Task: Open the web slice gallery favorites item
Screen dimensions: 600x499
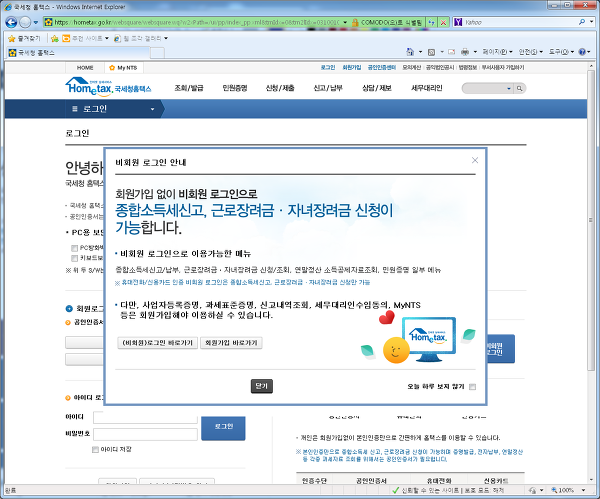Action: point(141,38)
